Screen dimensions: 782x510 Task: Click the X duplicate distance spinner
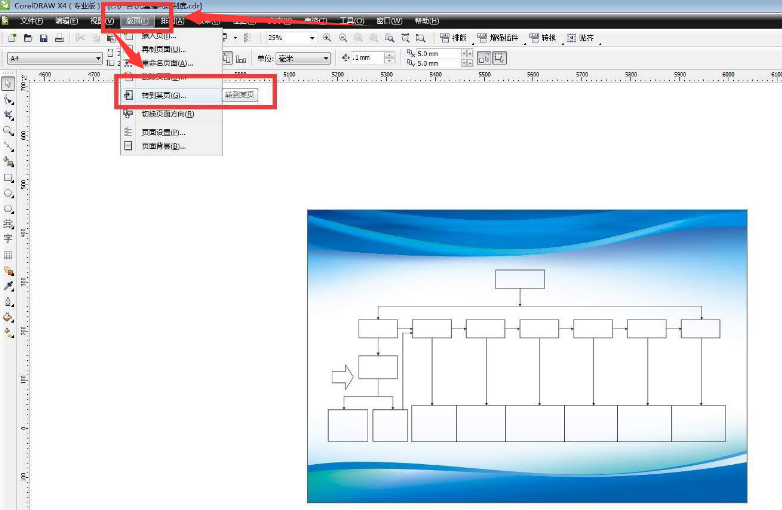pyautogui.click(x=467, y=53)
